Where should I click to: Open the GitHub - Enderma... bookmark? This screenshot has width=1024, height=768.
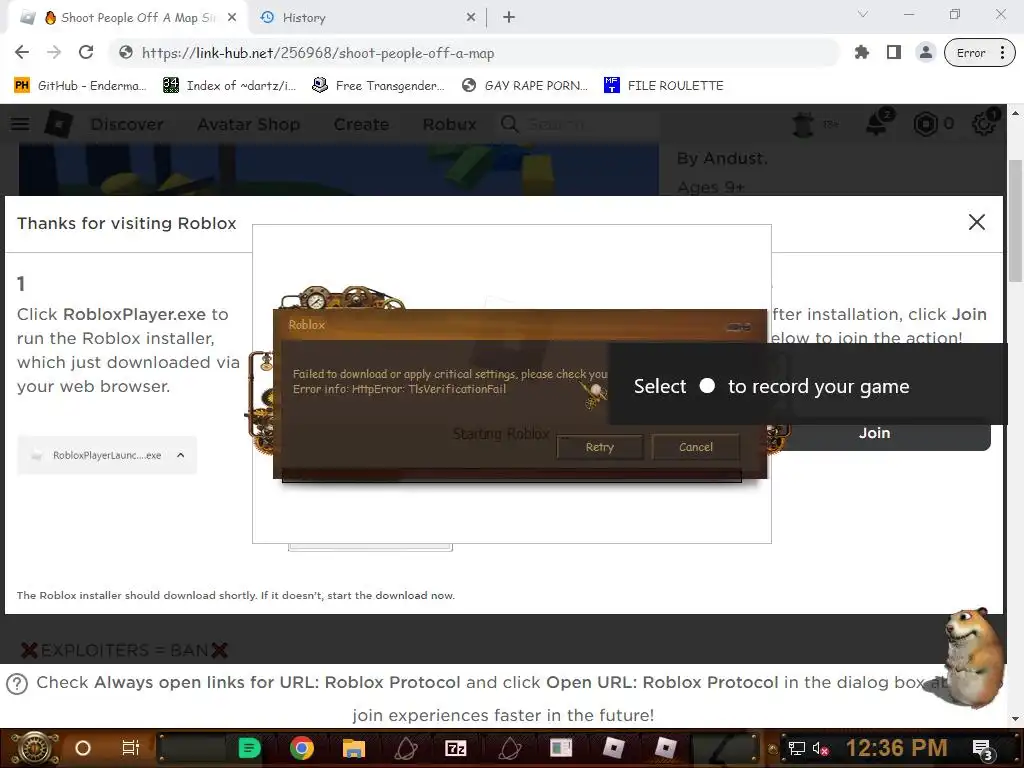[80, 86]
